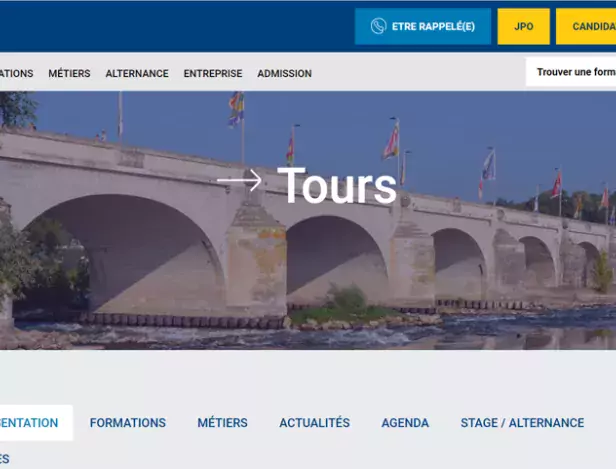Click the yellow CANDIDA button
The height and width of the screenshot is (469, 616).
[586, 26]
